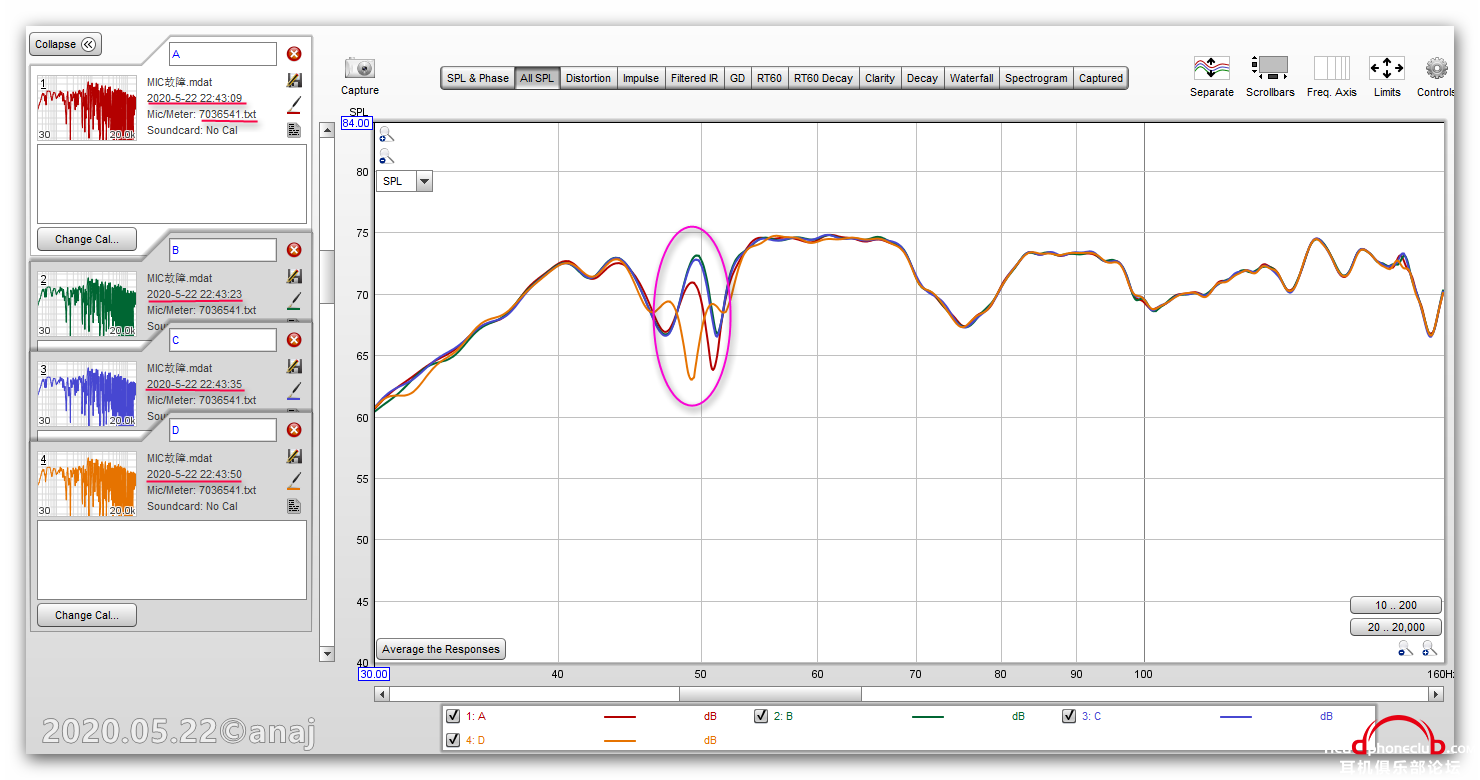Remove measurement D using red X

coord(294,430)
